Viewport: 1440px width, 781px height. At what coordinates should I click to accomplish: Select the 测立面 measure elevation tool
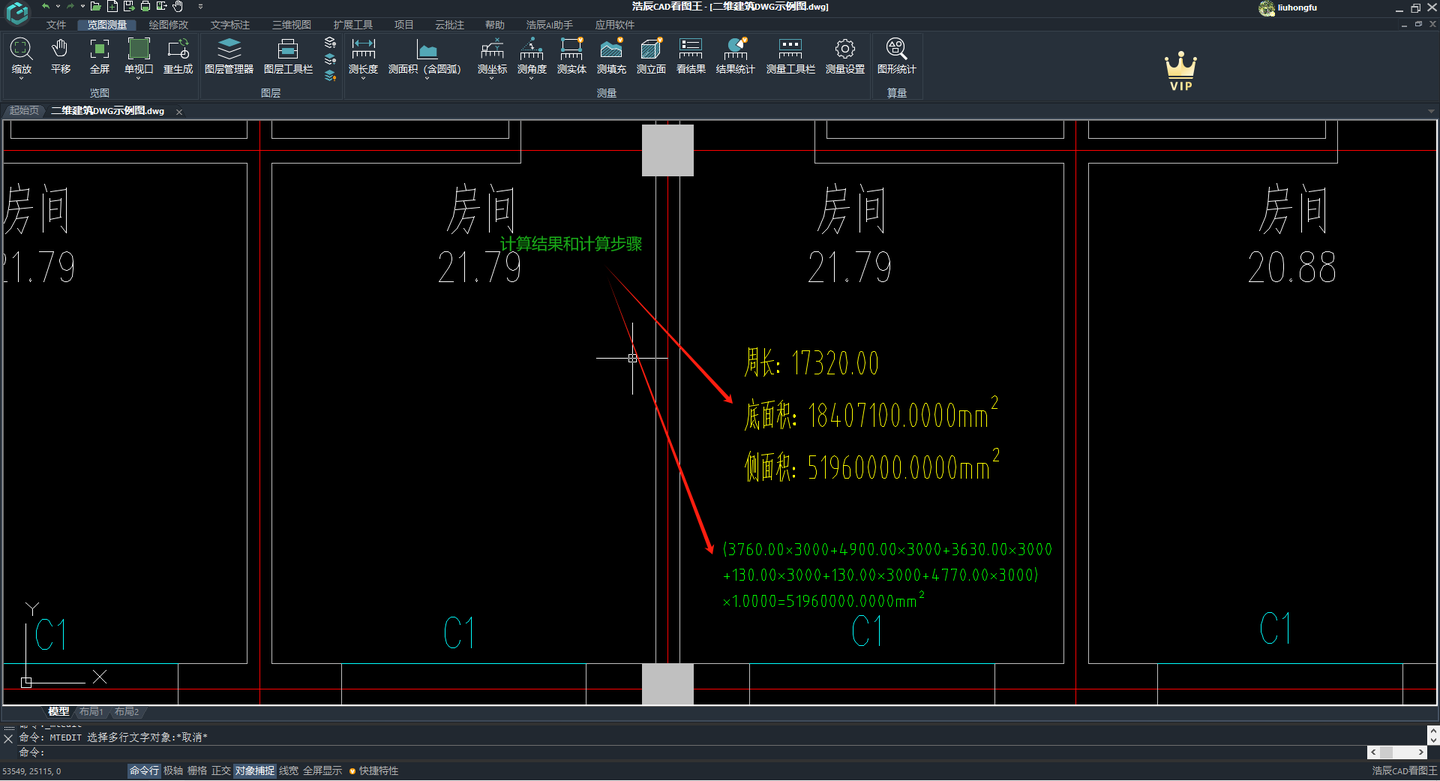click(x=651, y=55)
